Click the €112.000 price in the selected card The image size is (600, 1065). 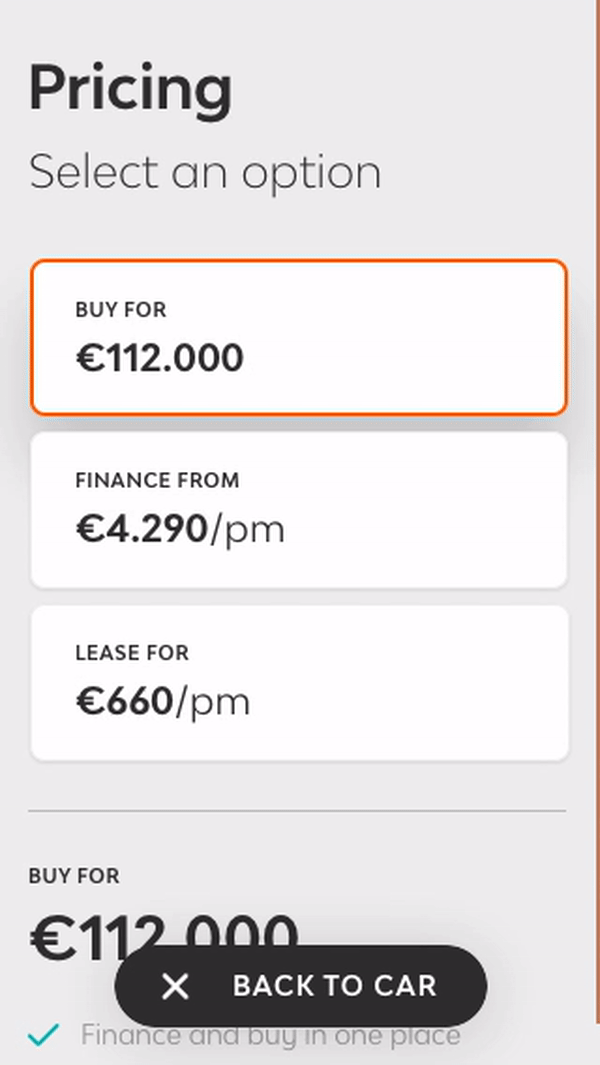coord(159,358)
